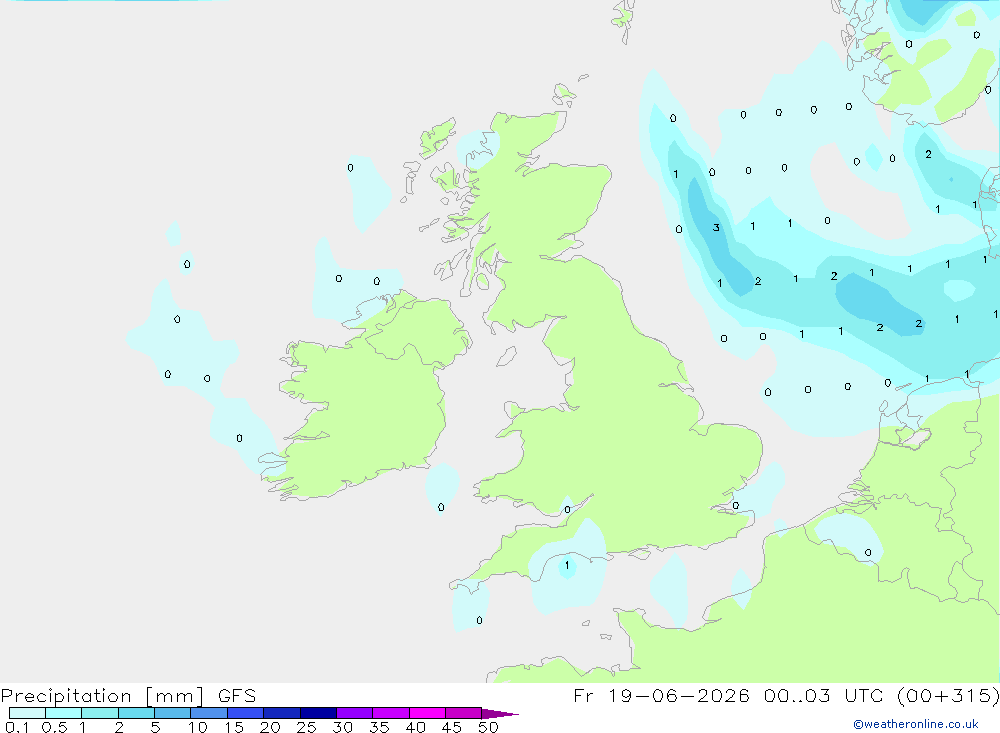
Task: Click the '35' legend scale label
Action: click(x=379, y=727)
